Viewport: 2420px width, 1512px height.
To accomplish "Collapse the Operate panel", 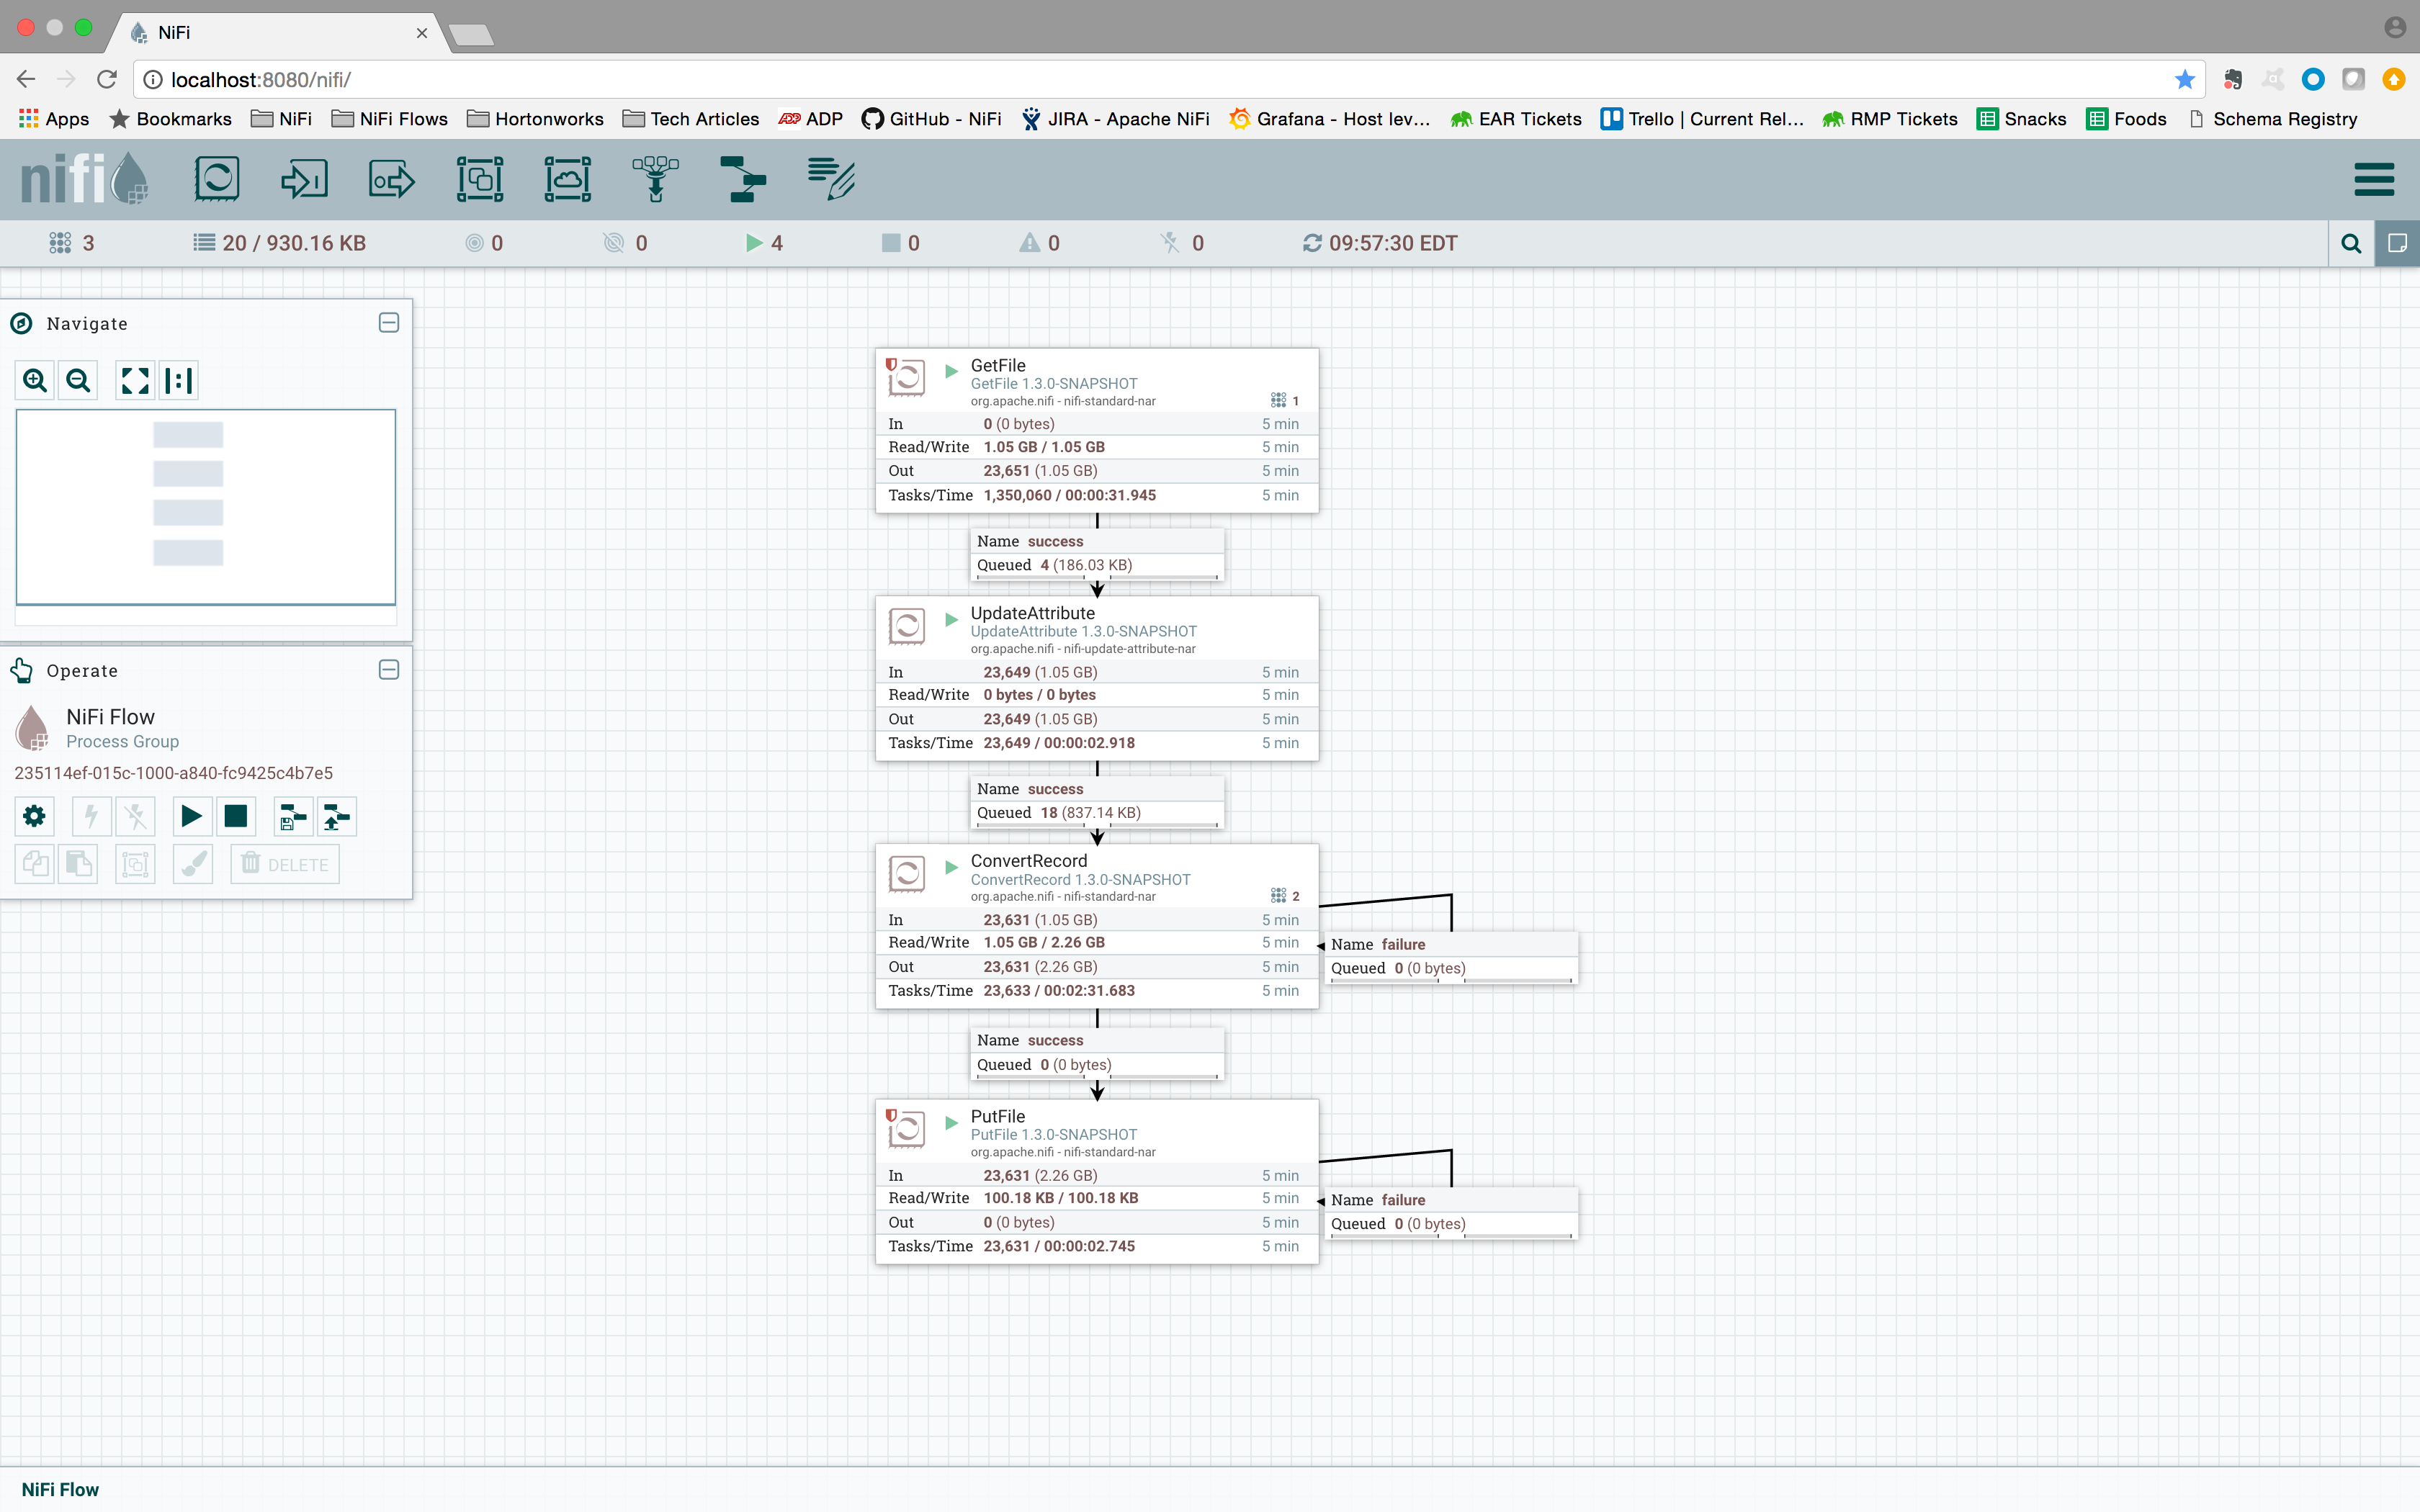I will 389,670.
